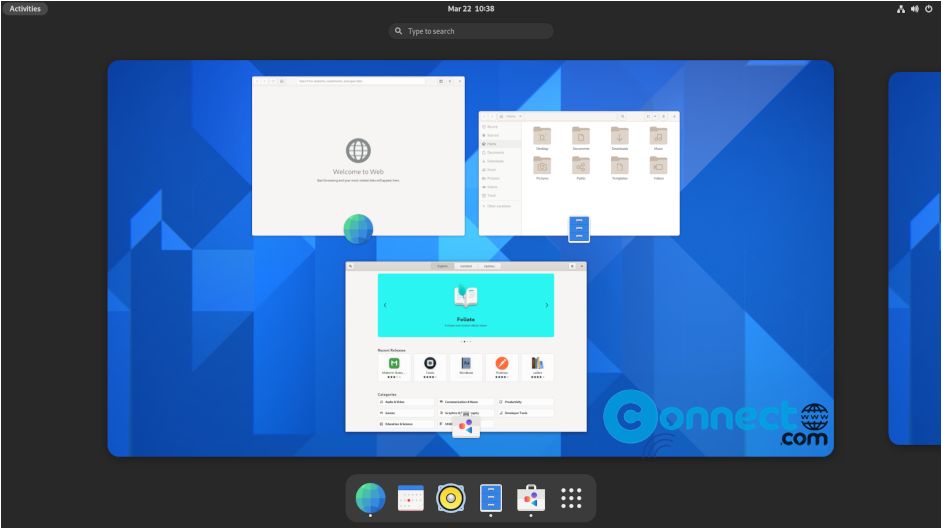943x528 pixels.
Task: Open GNOME Web browser from the dock
Action: point(370,497)
